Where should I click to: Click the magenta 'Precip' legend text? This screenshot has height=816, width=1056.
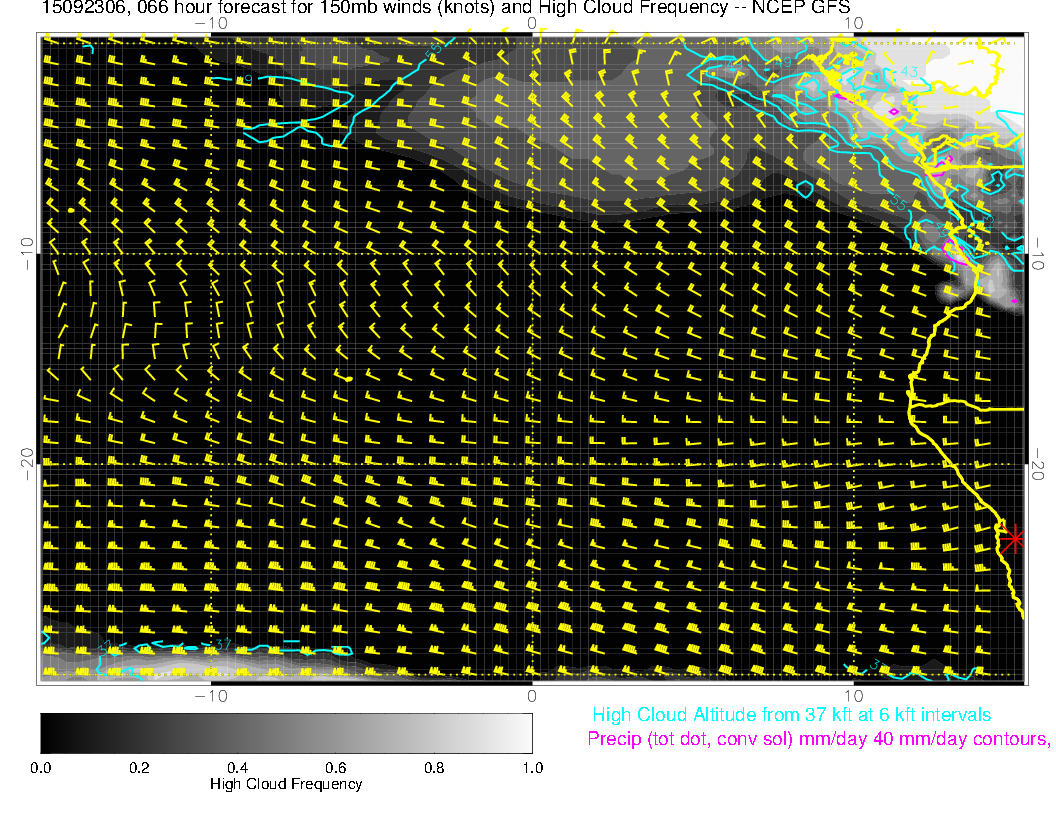coord(818,740)
